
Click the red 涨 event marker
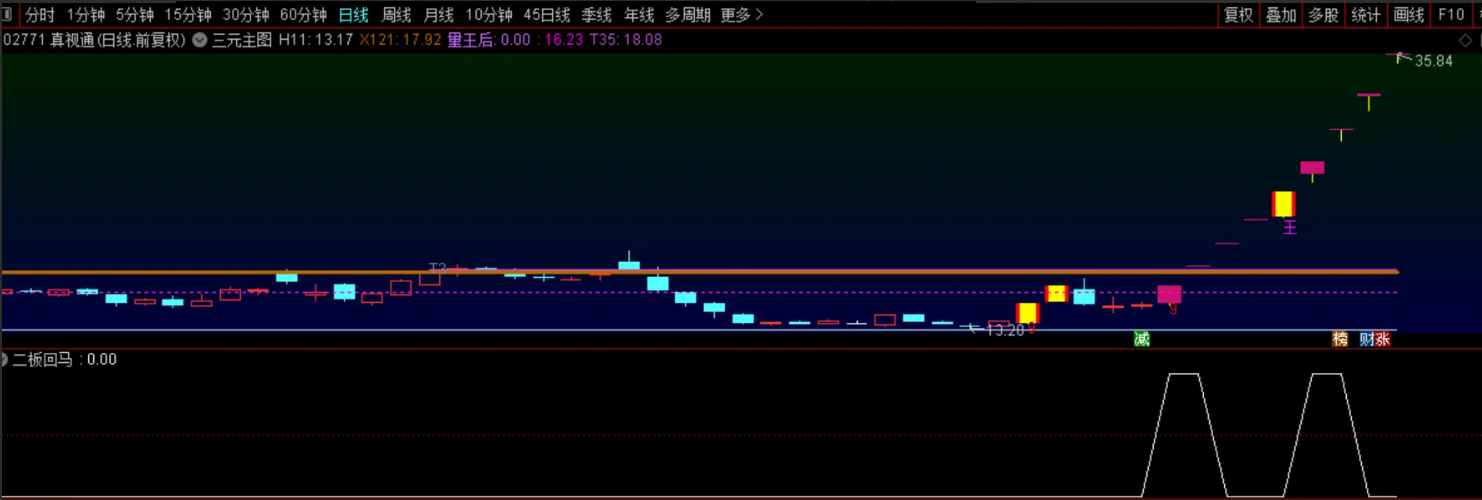click(x=1382, y=339)
